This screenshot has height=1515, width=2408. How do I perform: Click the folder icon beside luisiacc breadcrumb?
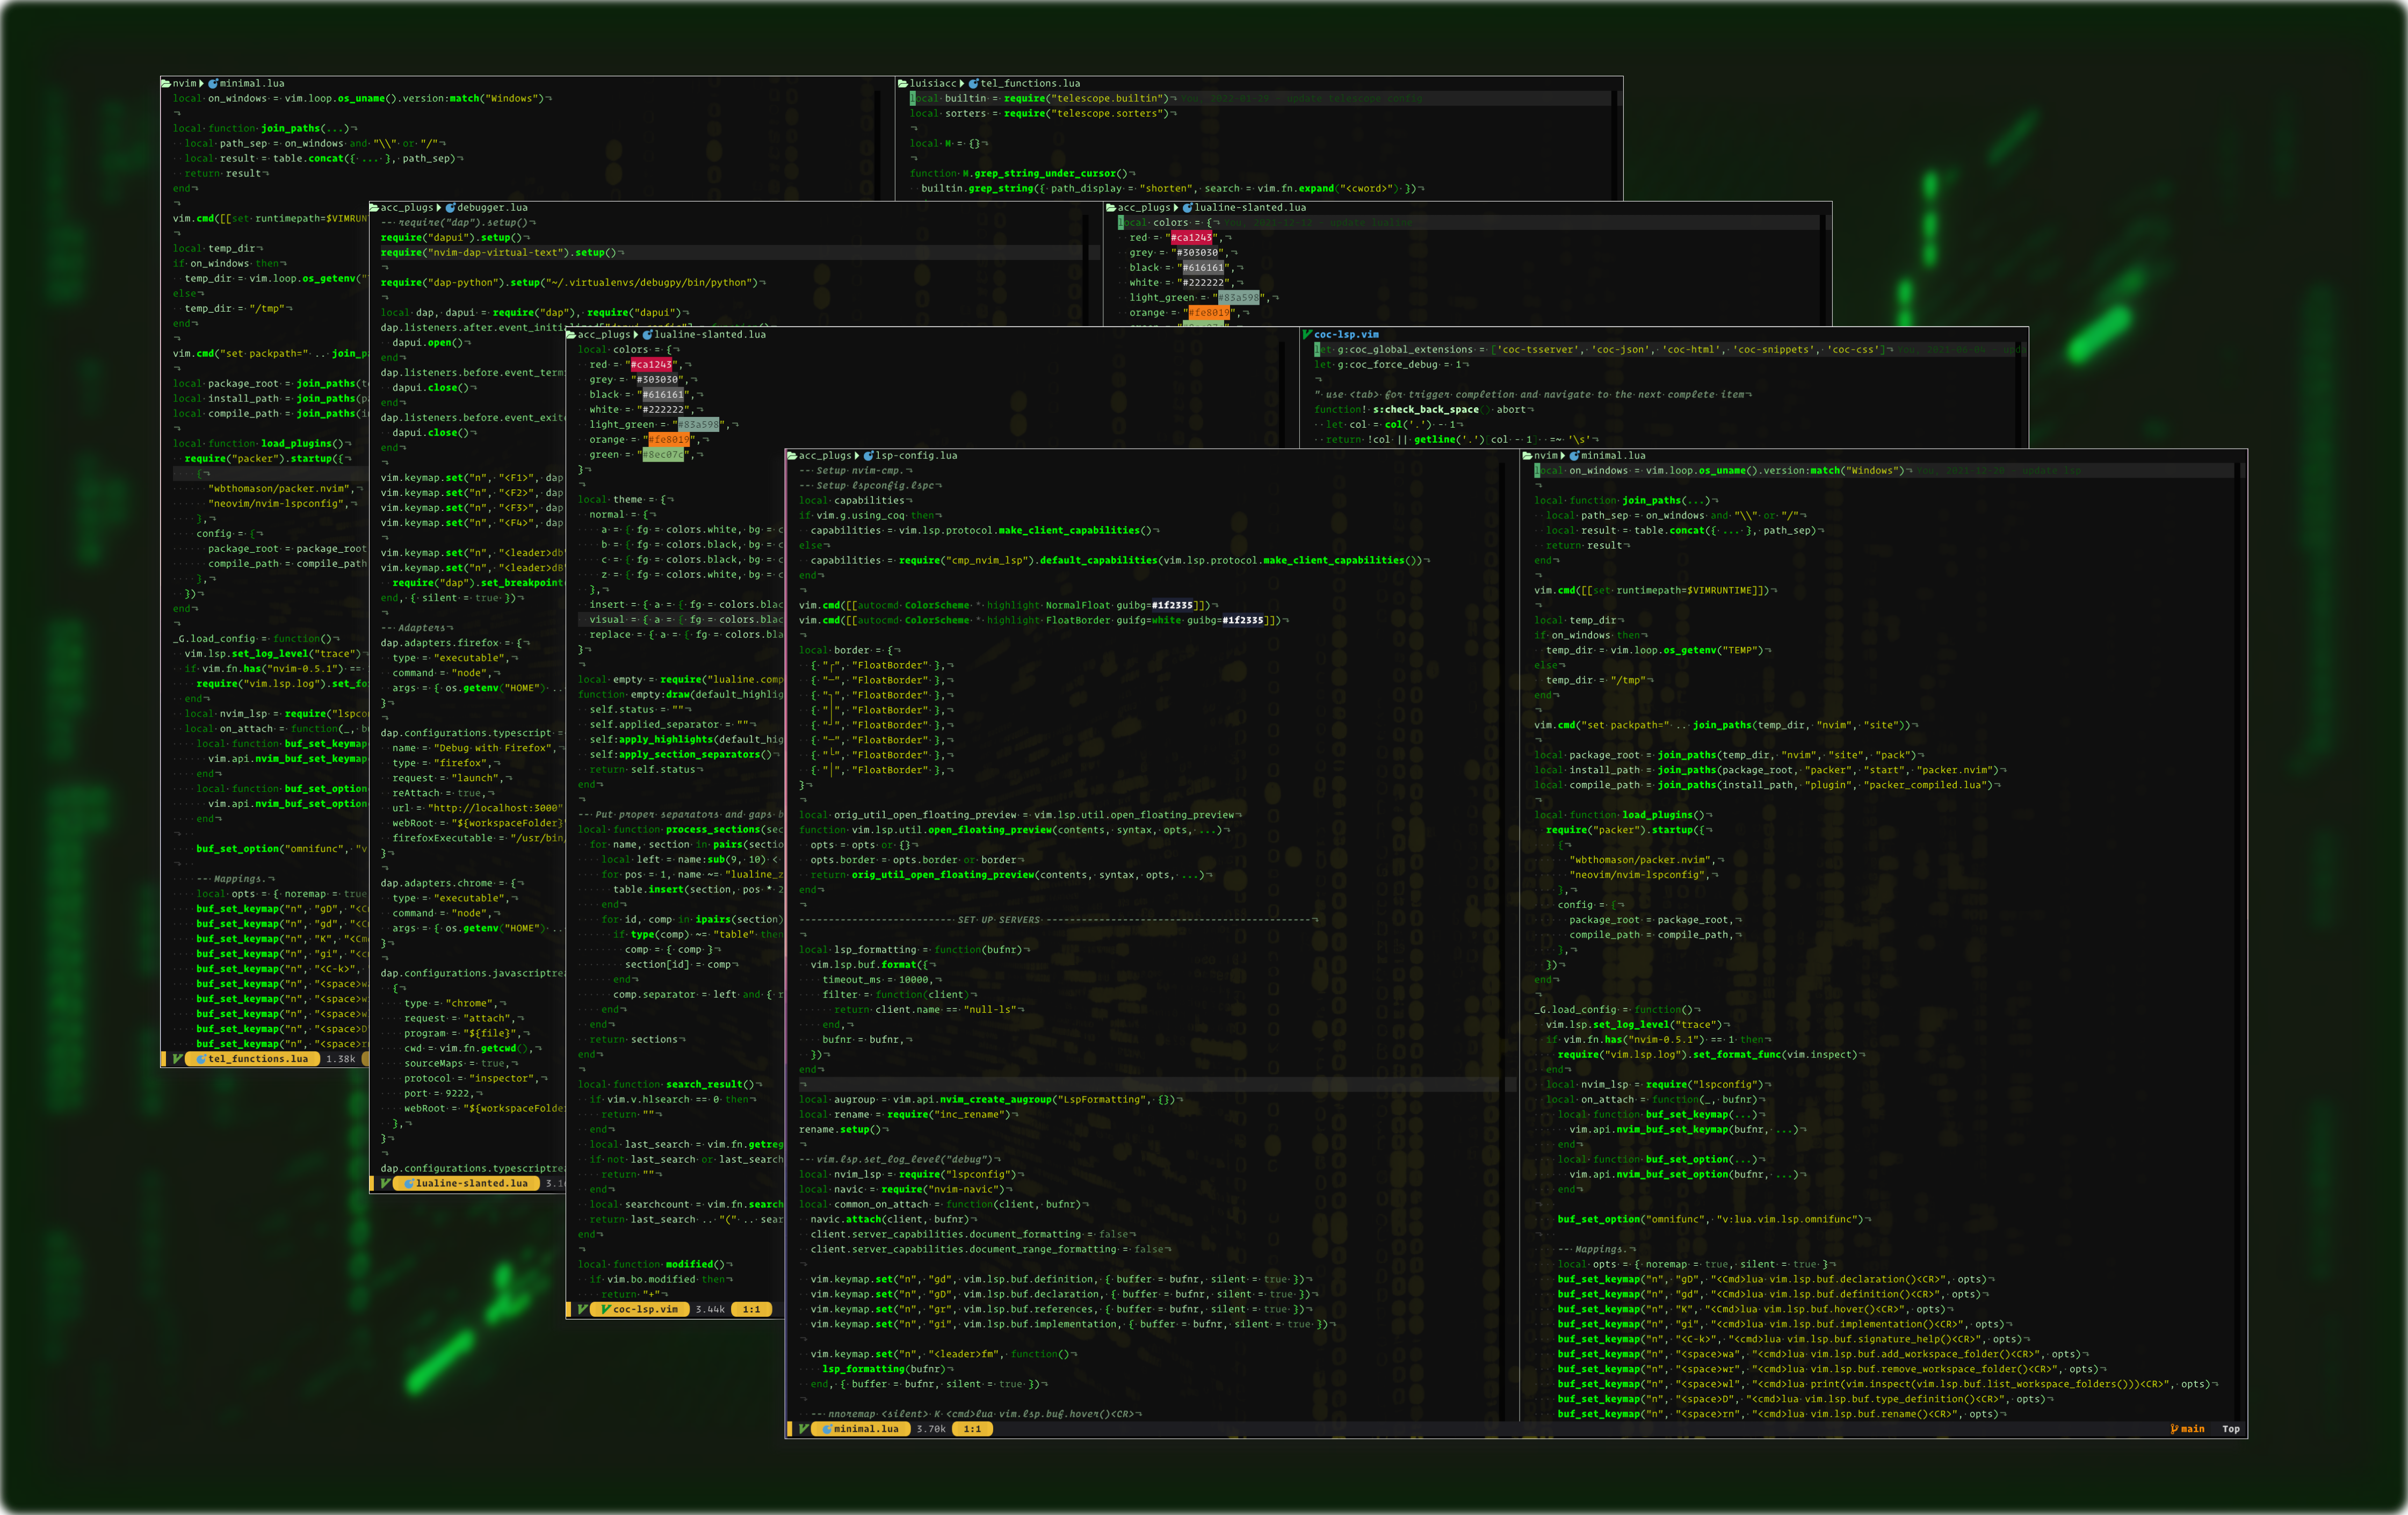(903, 84)
